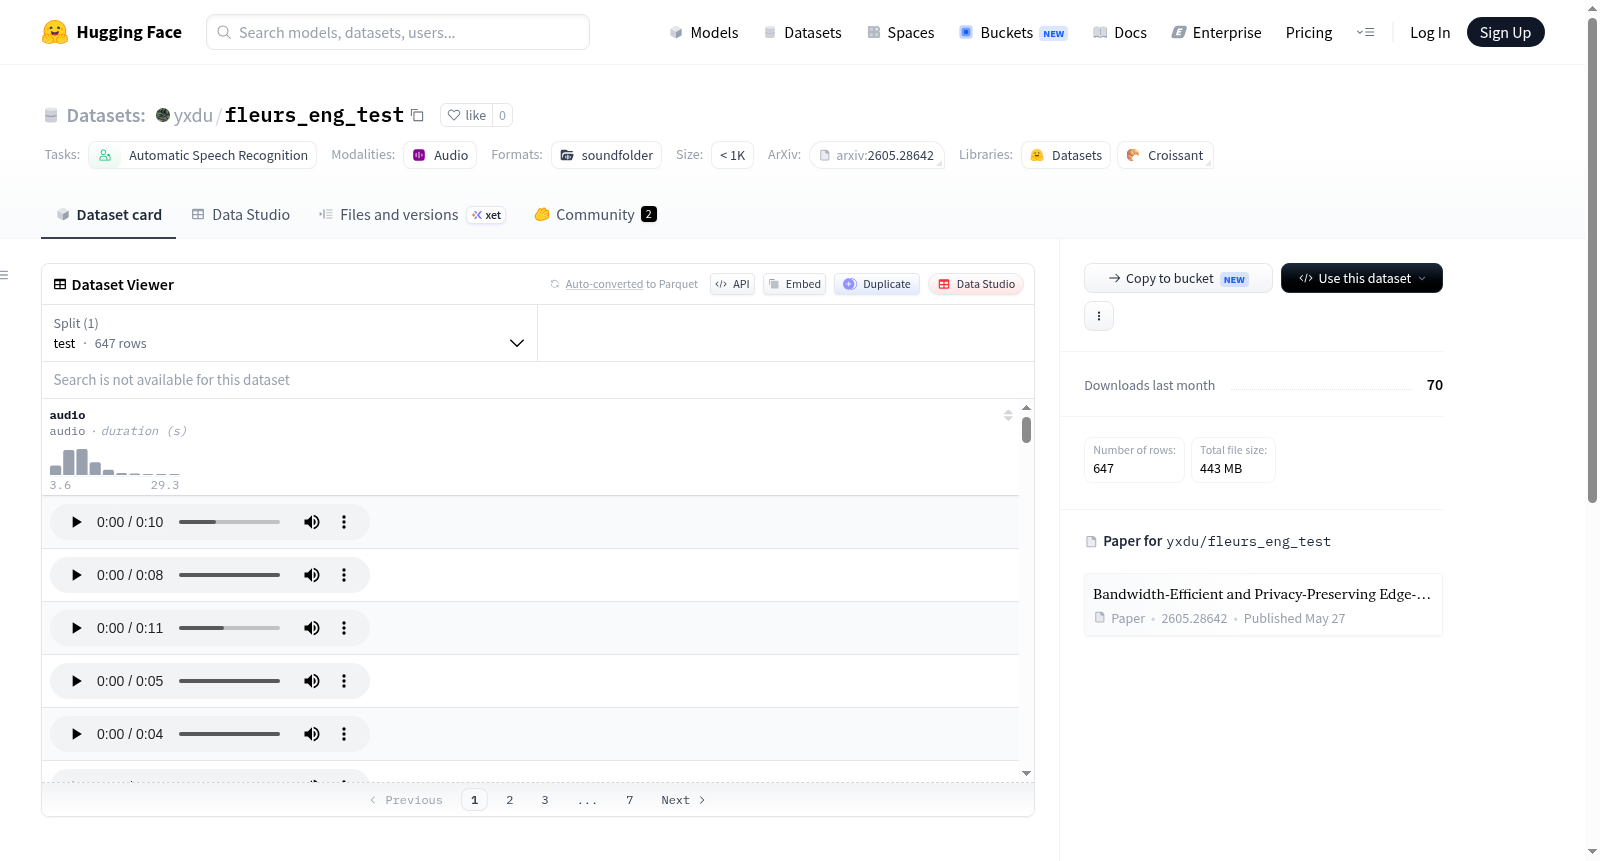Open Data Studio button in viewer header
Screen dimensions: 1600x861
point(976,284)
